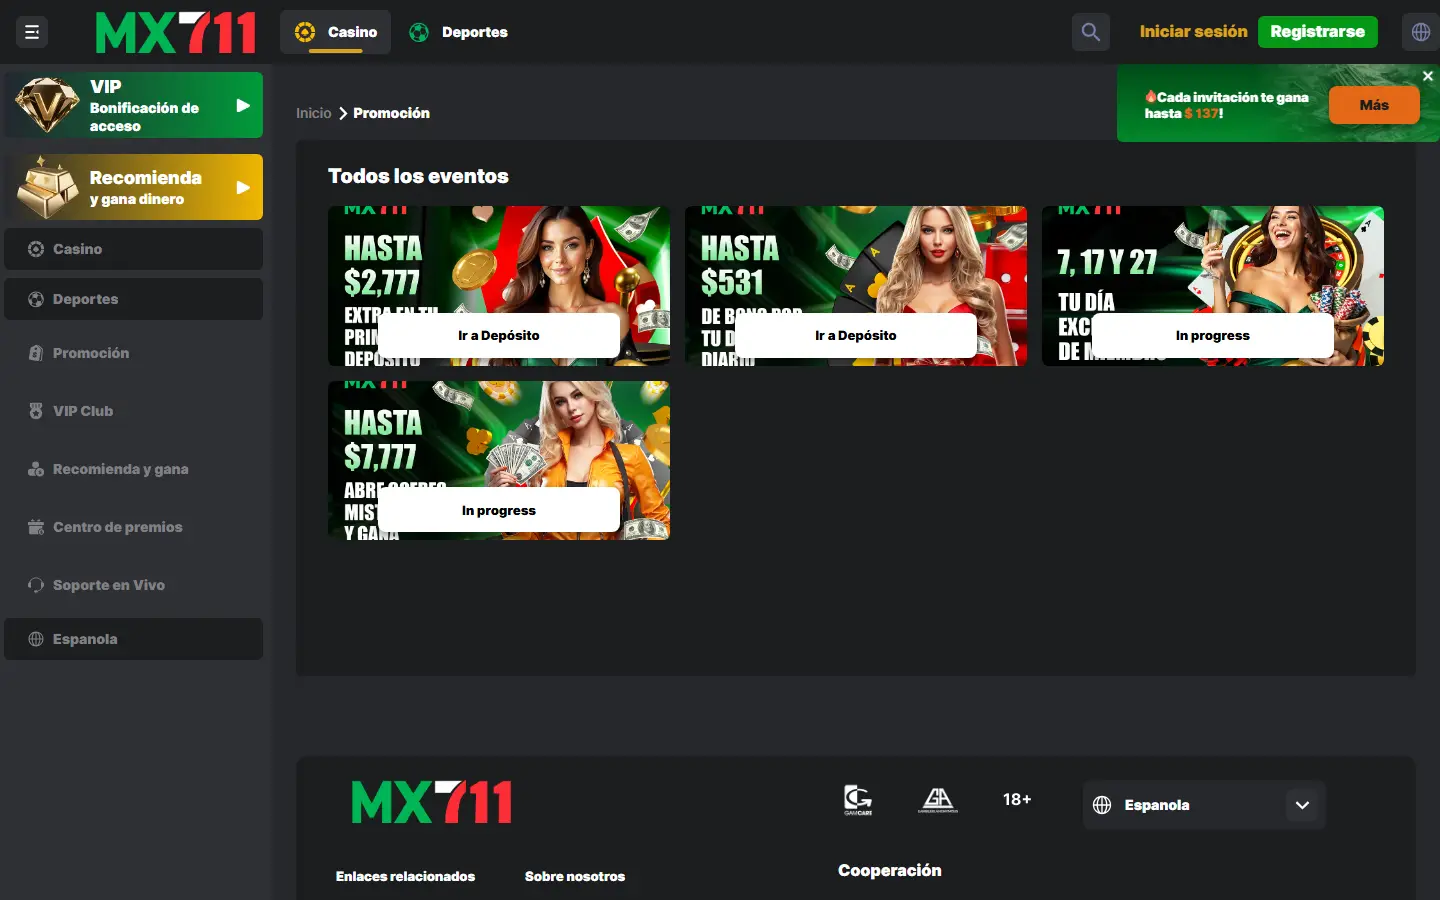This screenshot has width=1440, height=900.
Task: Click the Todos los eventos heading
Action: click(418, 176)
